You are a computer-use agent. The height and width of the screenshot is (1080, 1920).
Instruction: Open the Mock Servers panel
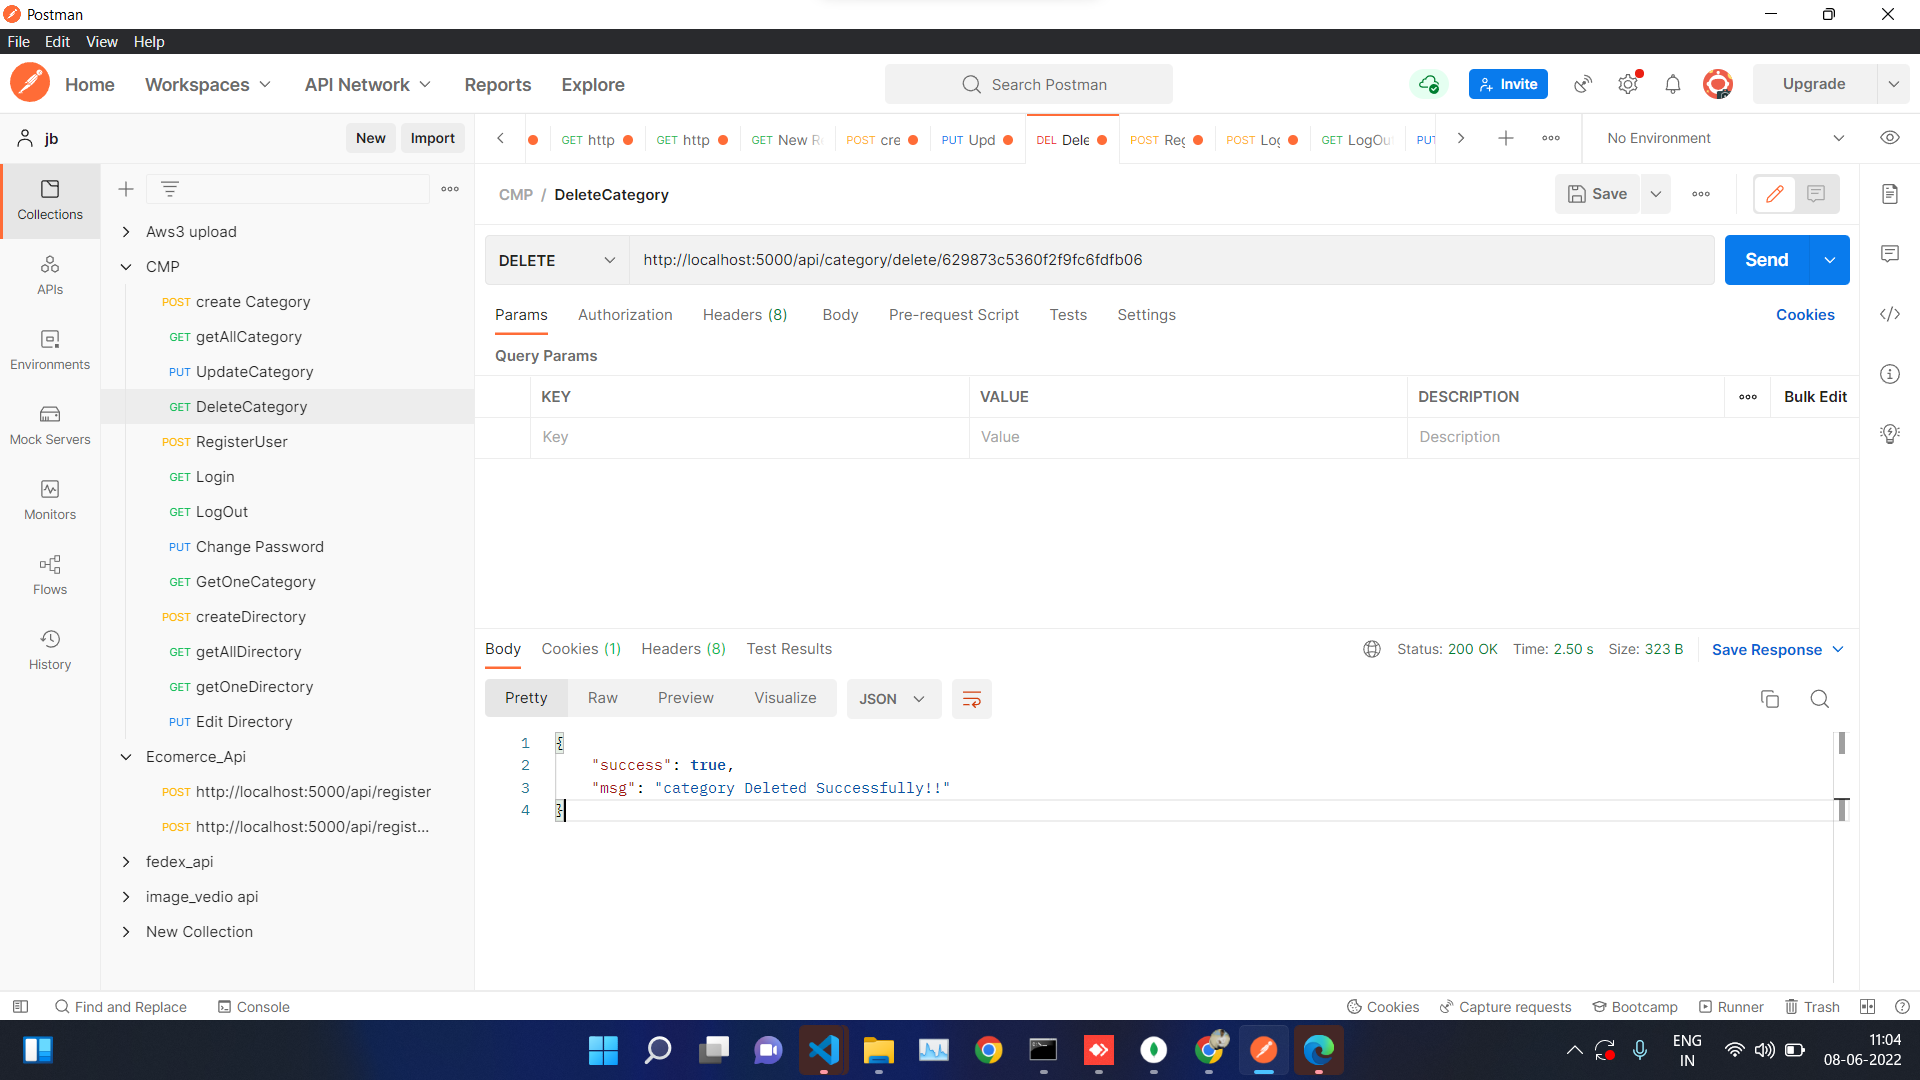pos(50,425)
